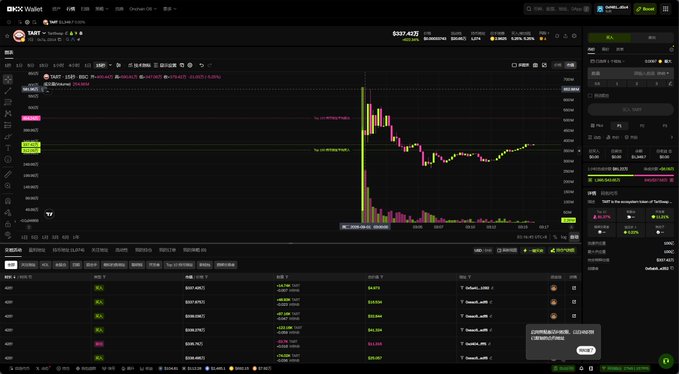
Task: Switch to the limit order tab
Action: (x=606, y=49)
